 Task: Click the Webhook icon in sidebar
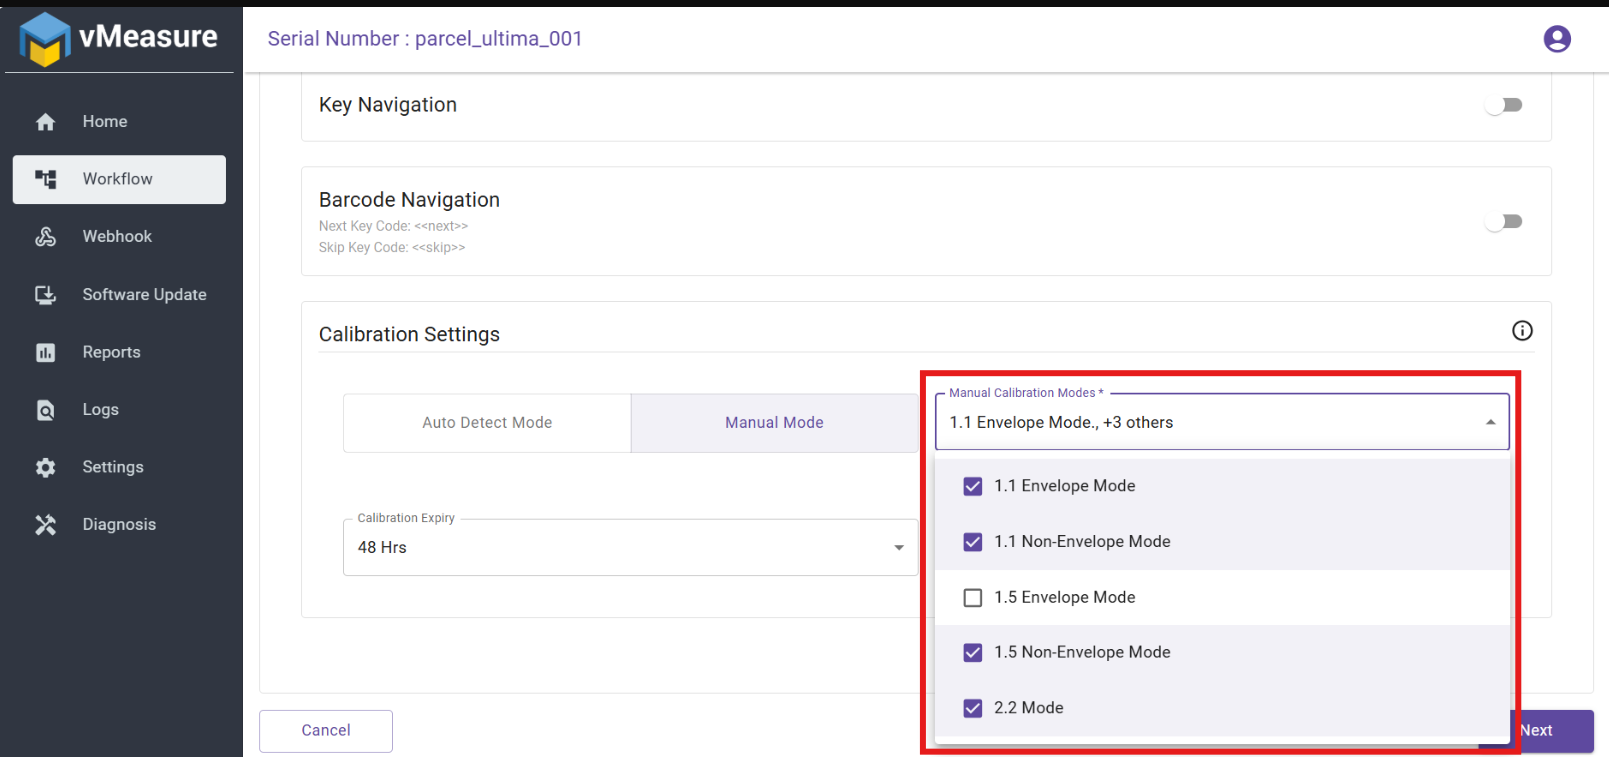pyautogui.click(x=46, y=237)
